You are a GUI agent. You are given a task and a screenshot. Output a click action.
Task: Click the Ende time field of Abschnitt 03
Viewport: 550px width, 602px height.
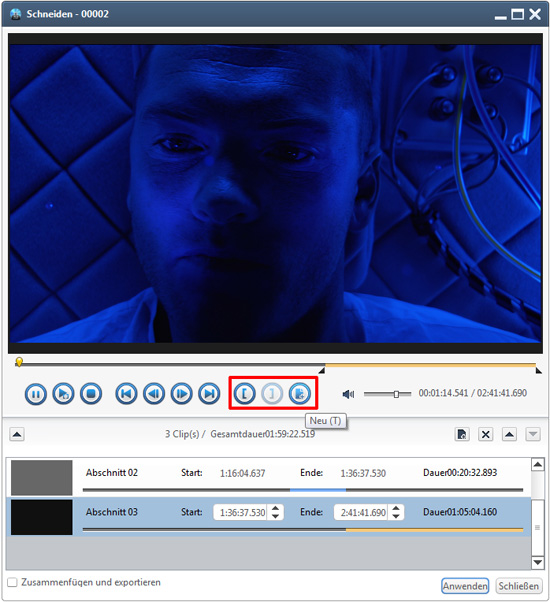[362, 513]
